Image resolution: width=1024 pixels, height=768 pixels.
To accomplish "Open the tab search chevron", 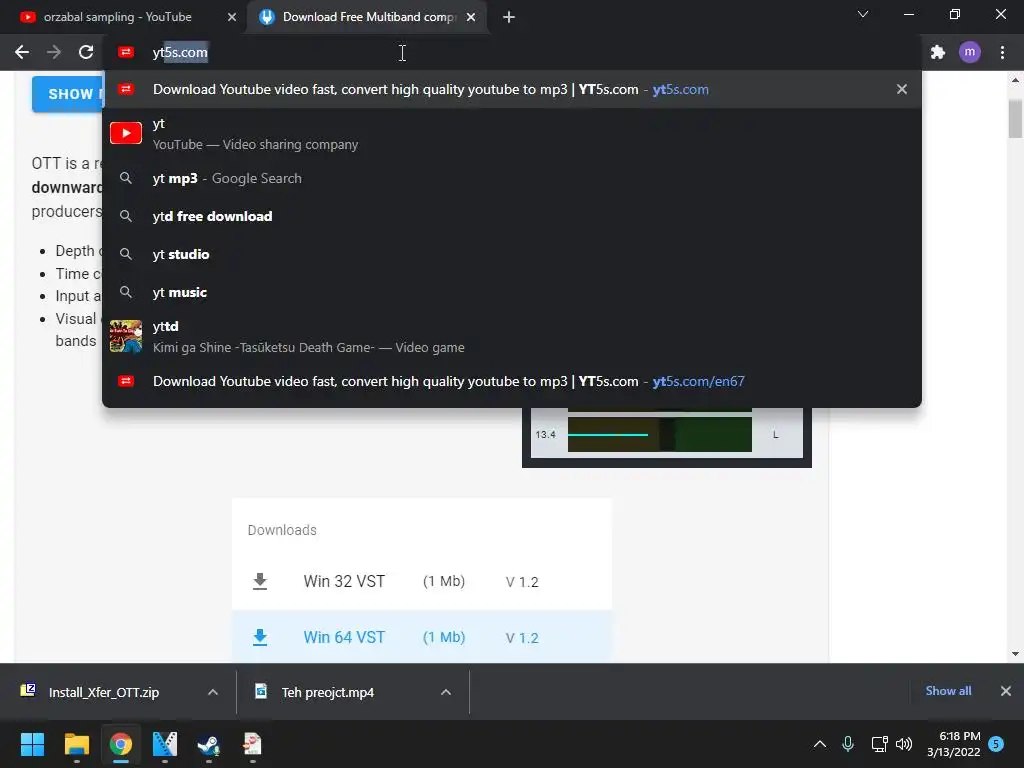I will [863, 14].
